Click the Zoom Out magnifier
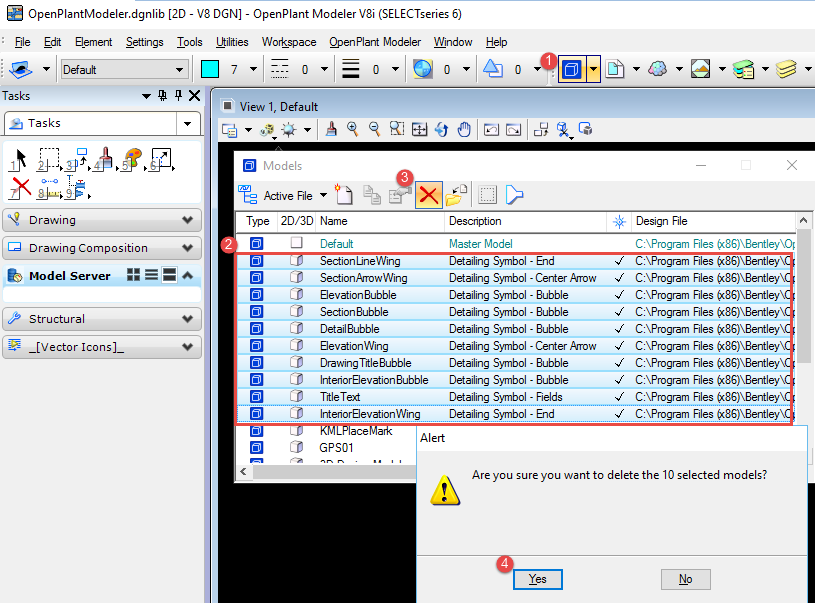 click(x=374, y=129)
